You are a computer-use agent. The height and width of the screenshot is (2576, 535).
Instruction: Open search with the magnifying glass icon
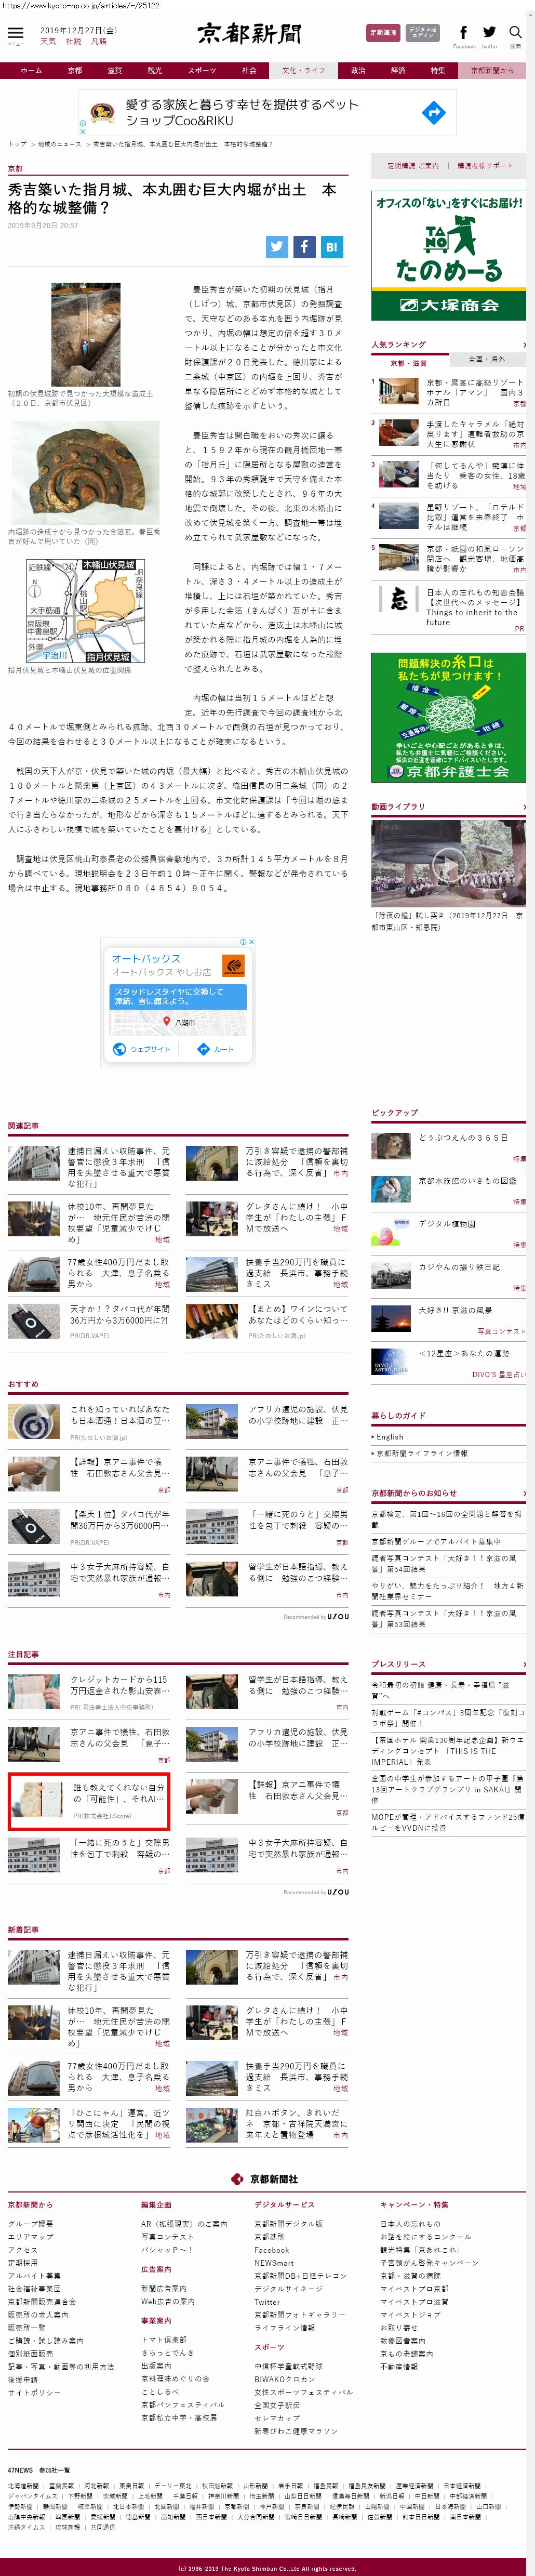515,33
